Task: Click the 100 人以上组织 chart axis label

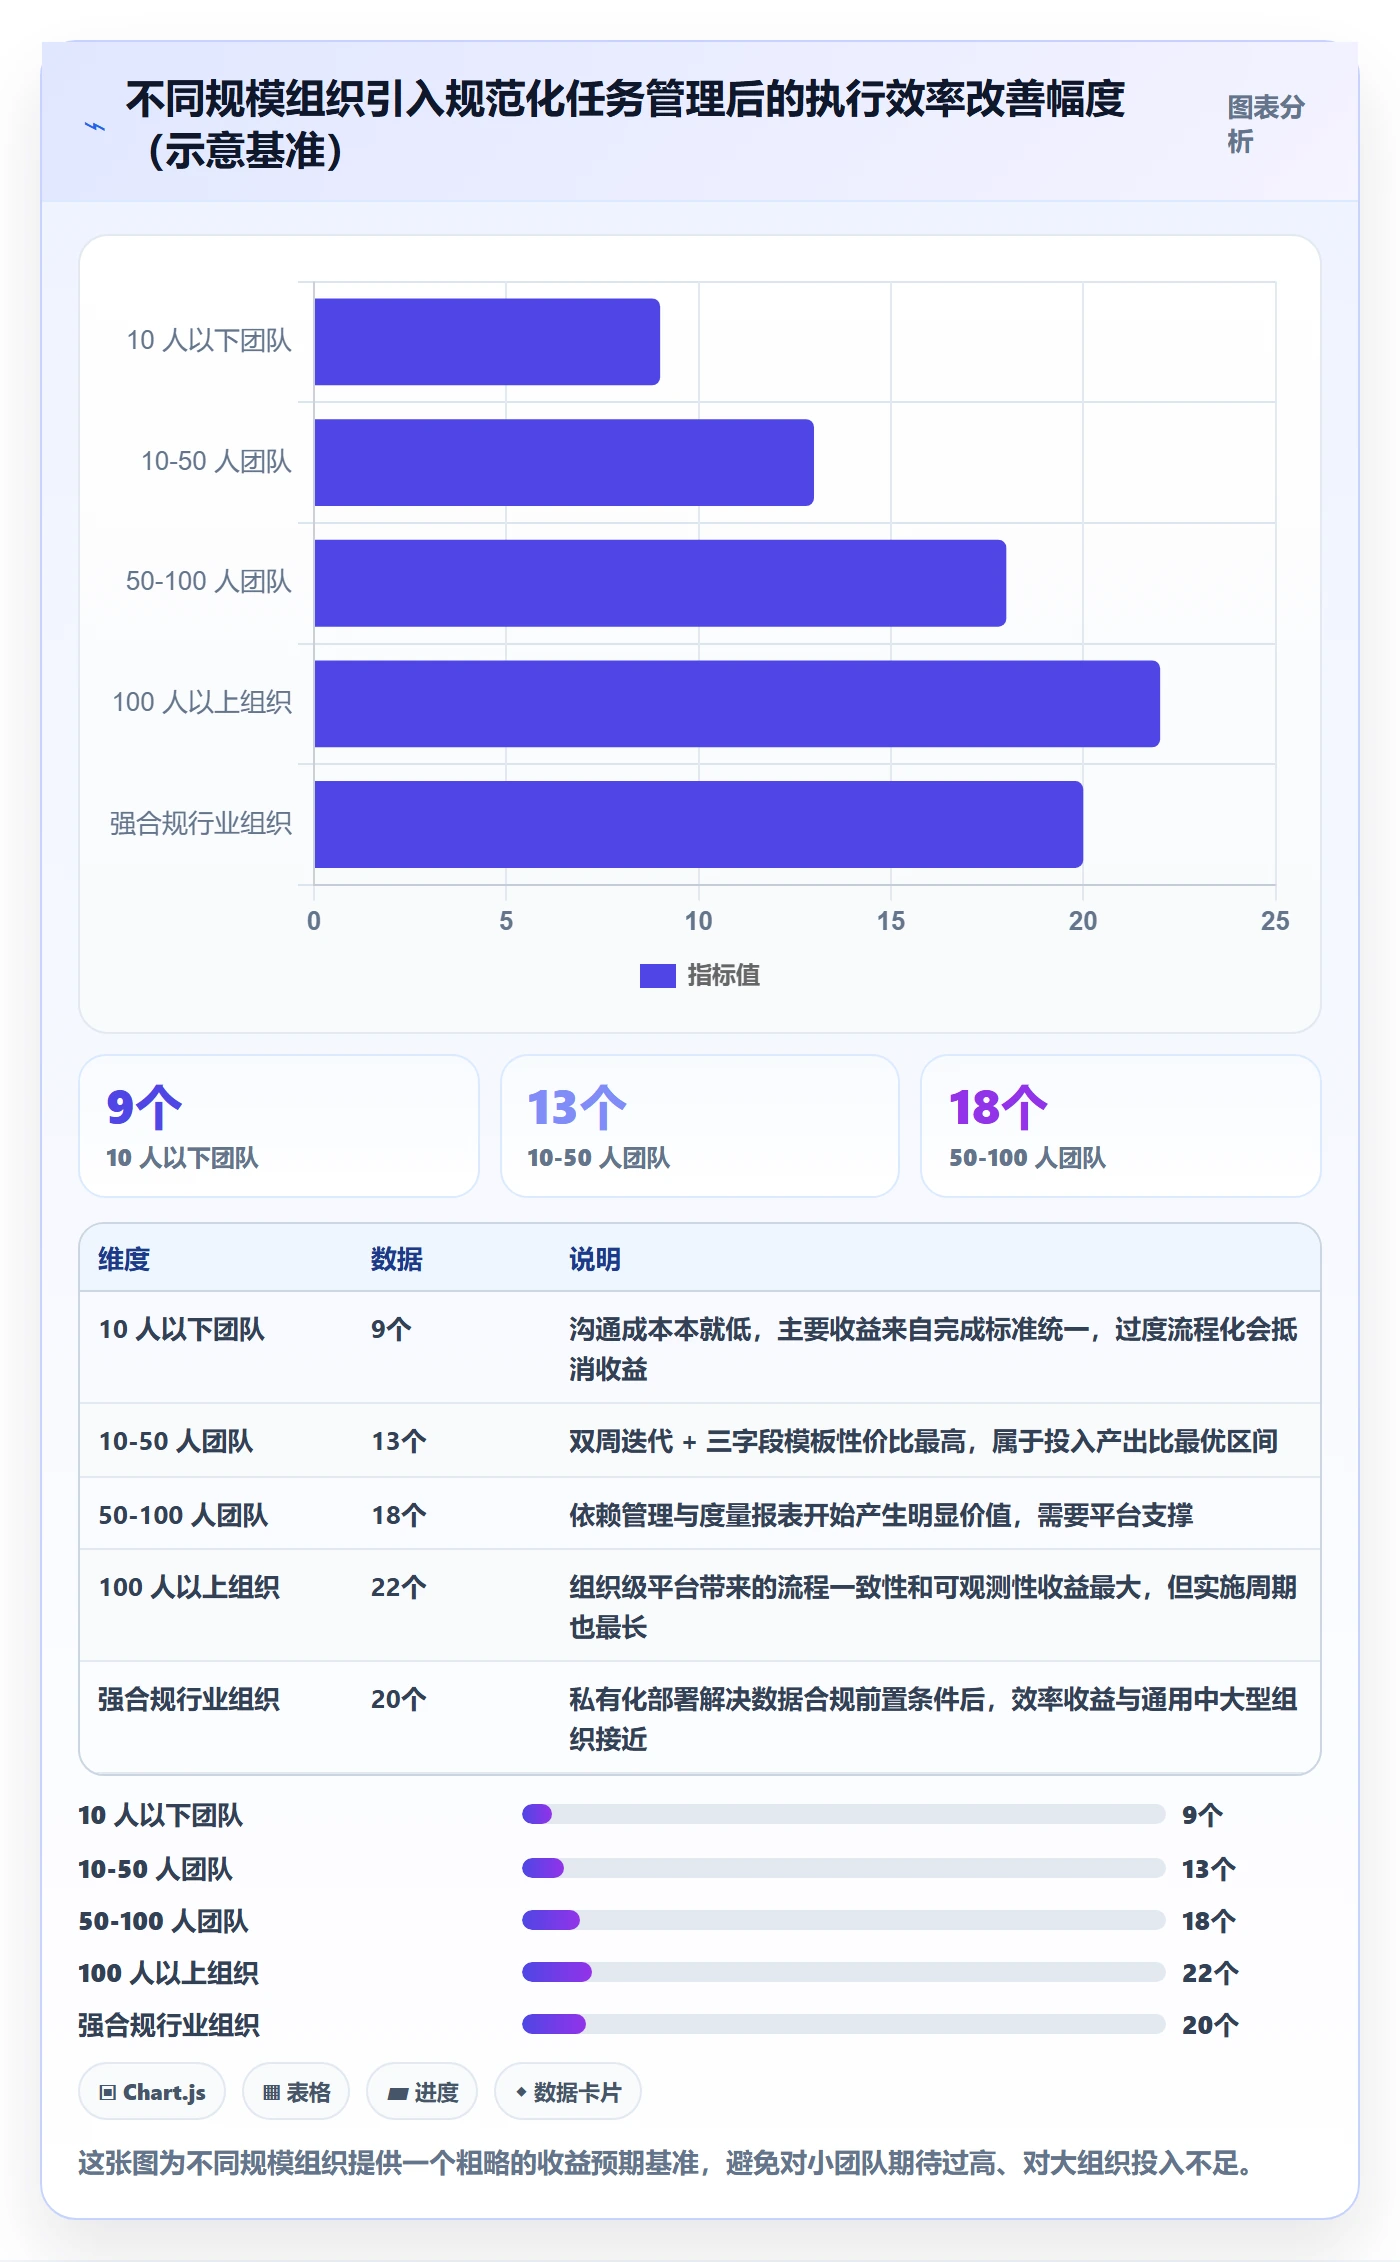Action: [x=202, y=703]
